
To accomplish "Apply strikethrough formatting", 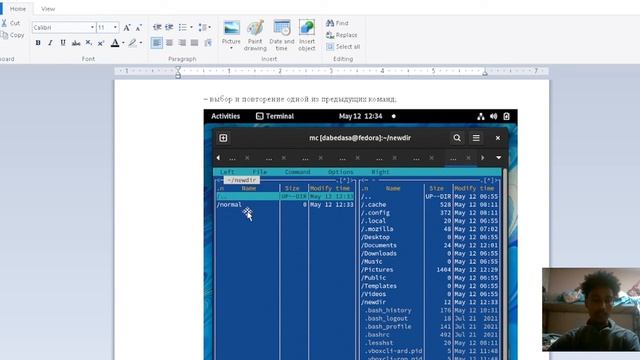I will point(76,42).
